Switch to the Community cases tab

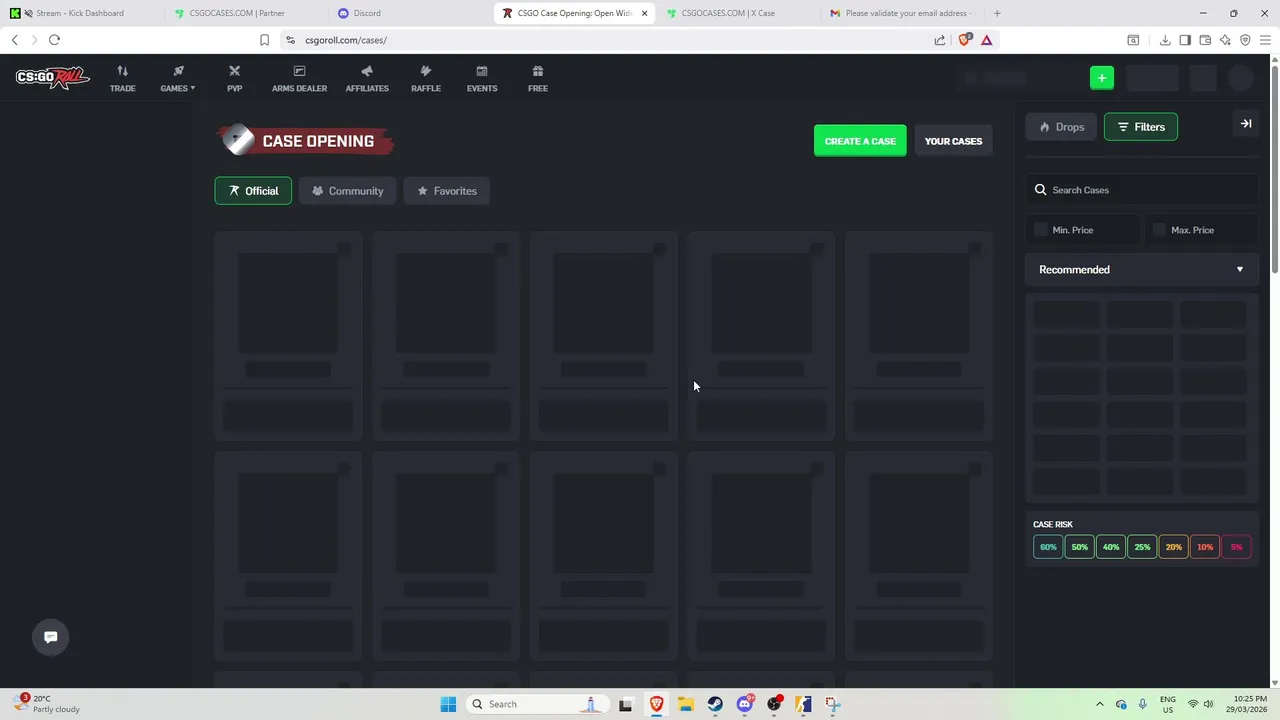347,191
